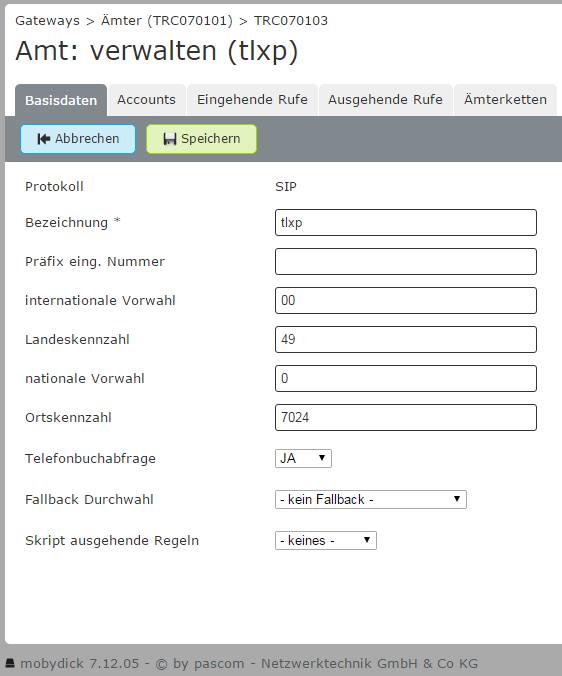Select the Ämterketten tab
562x676 pixels.
pyautogui.click(x=505, y=100)
